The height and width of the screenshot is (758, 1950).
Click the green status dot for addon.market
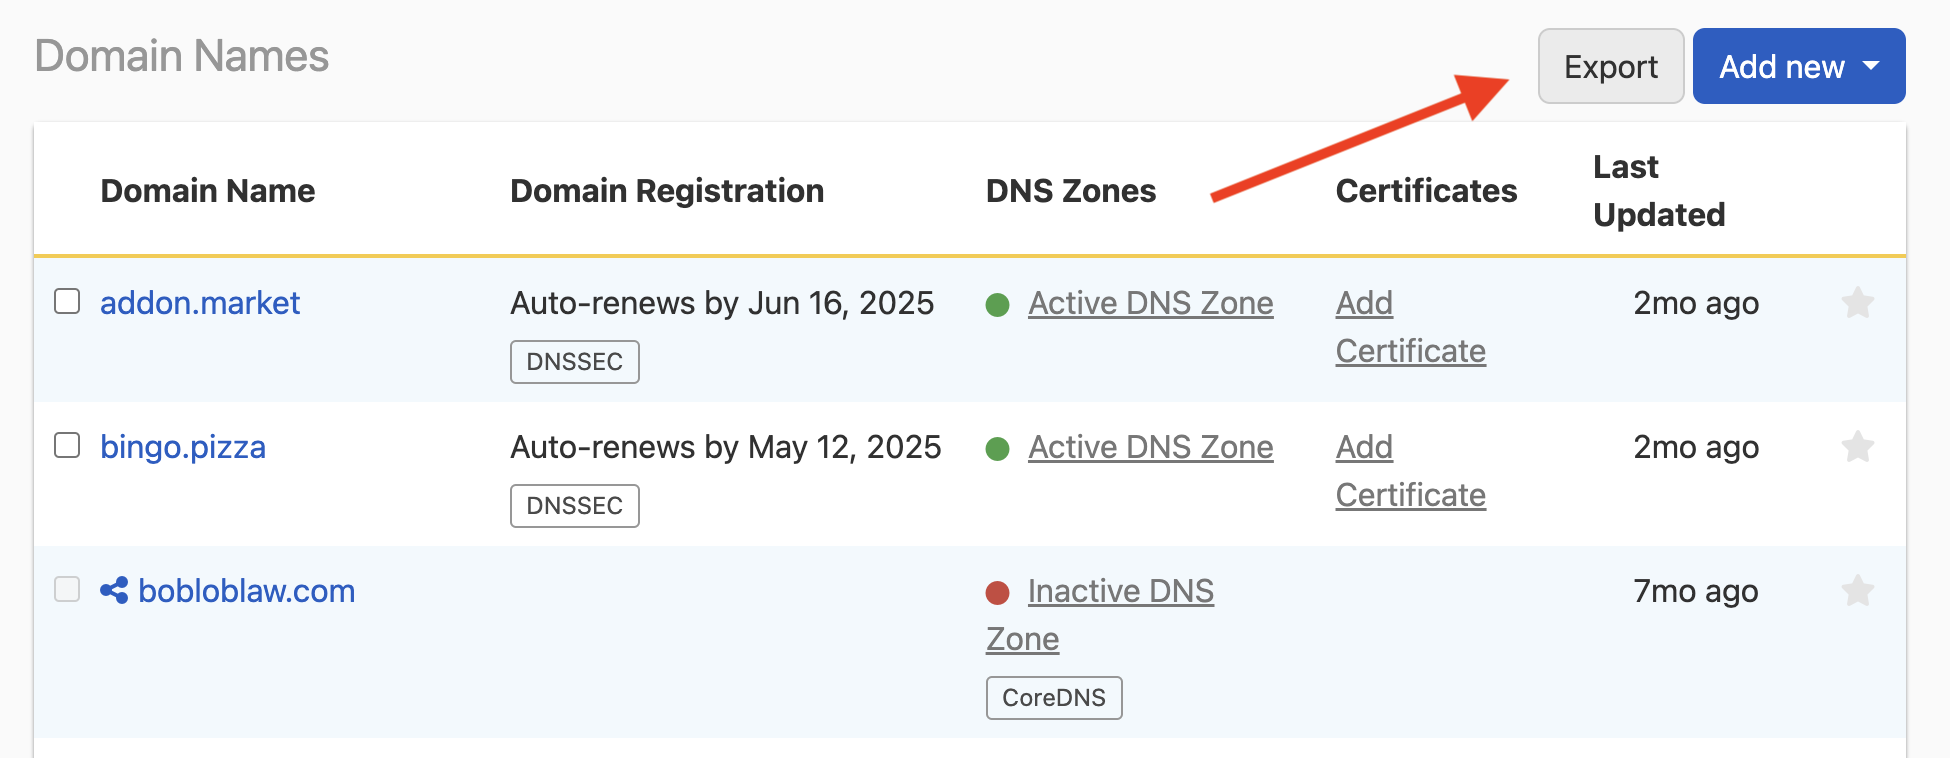(998, 305)
